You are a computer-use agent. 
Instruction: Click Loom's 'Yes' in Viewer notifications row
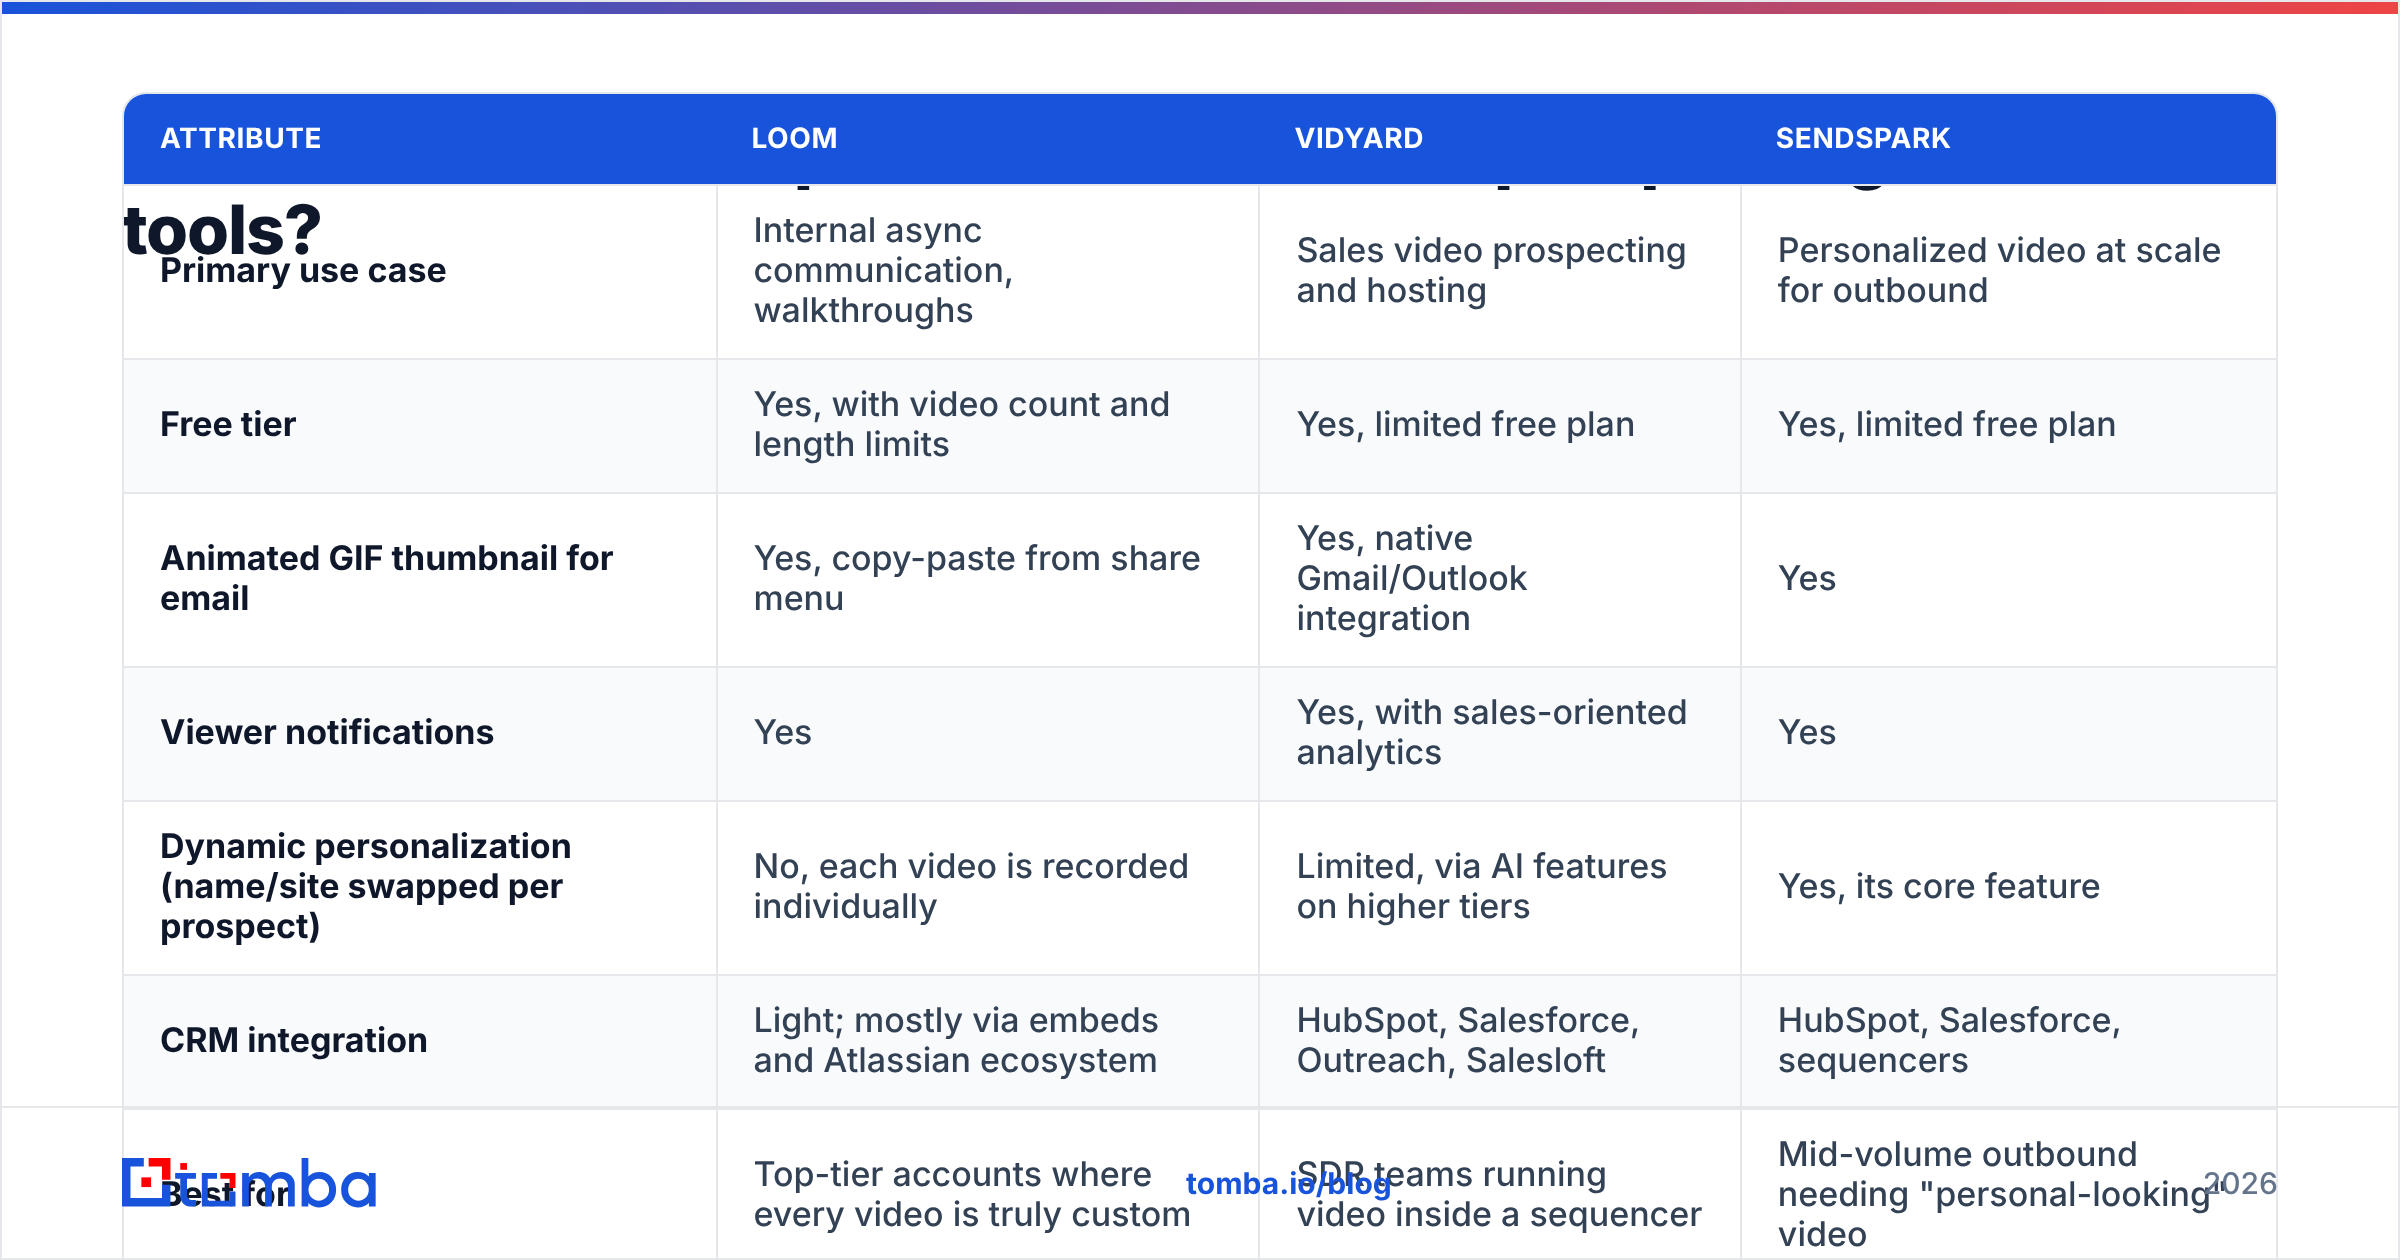point(782,733)
